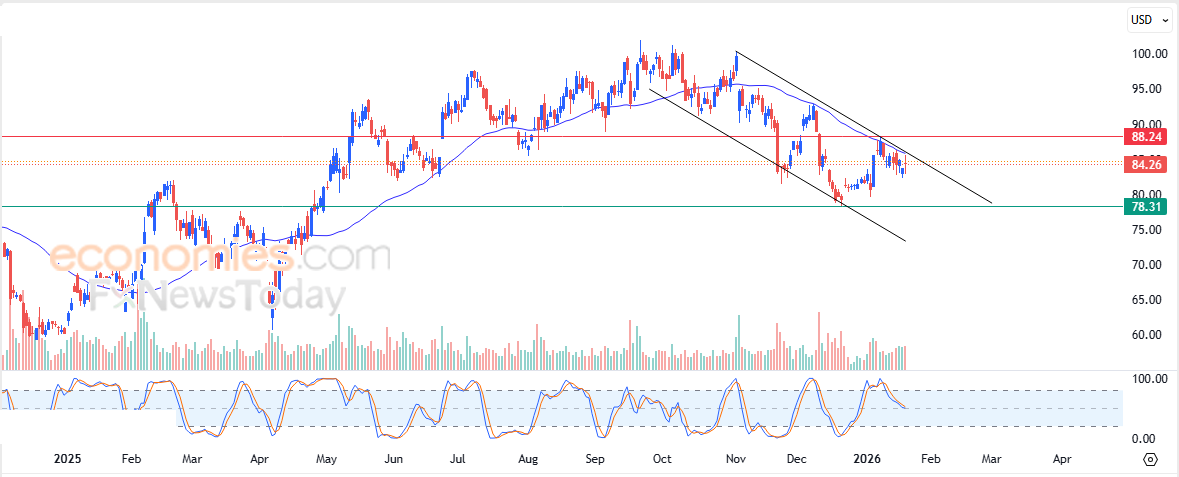
Task: Click the FxNewsToday watermark logo
Action: coord(215,297)
